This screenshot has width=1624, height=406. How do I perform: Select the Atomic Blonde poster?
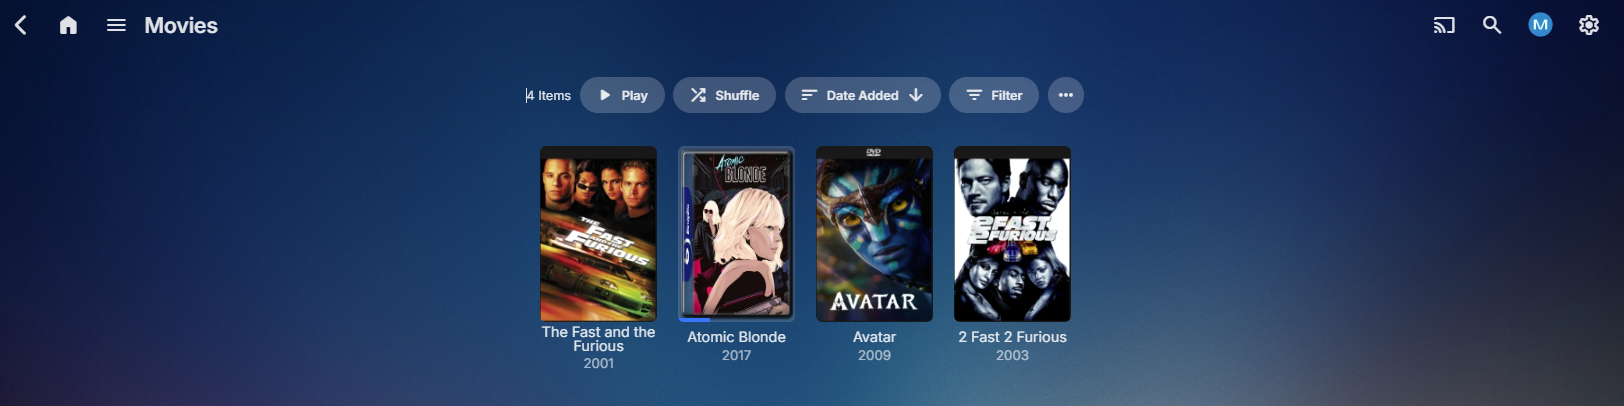click(737, 232)
